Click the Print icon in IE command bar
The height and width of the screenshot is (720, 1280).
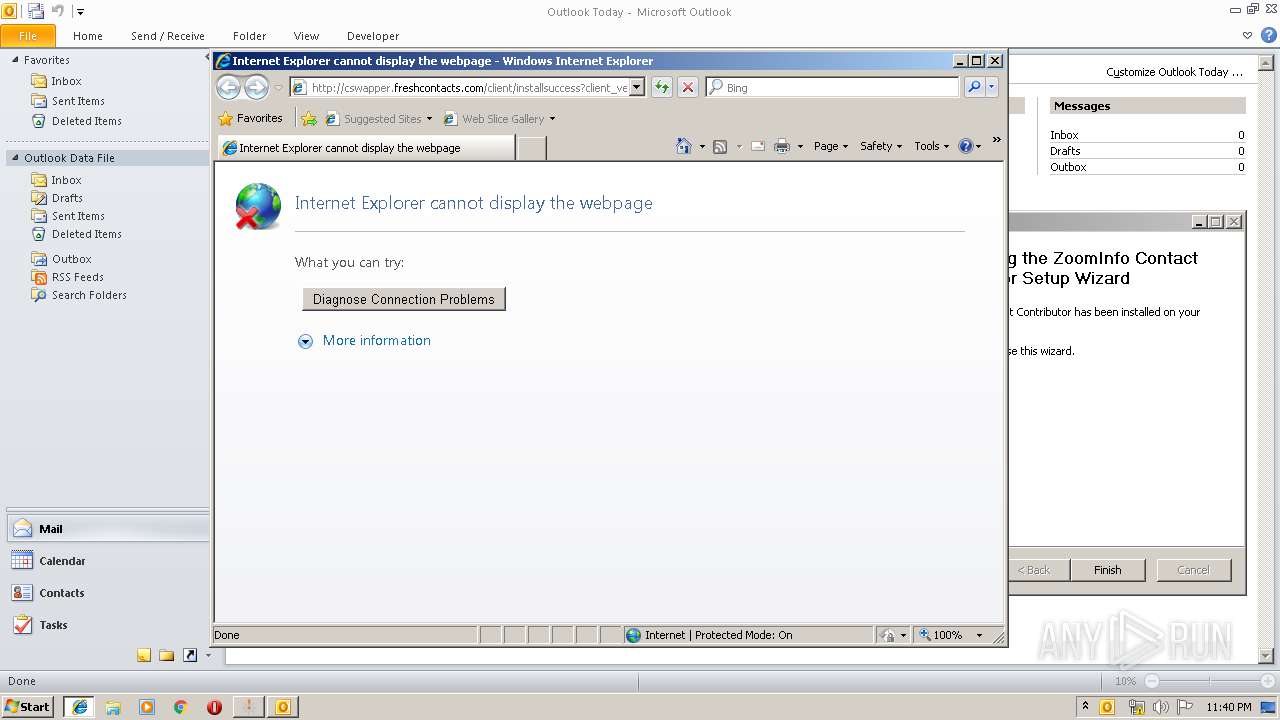click(782, 146)
